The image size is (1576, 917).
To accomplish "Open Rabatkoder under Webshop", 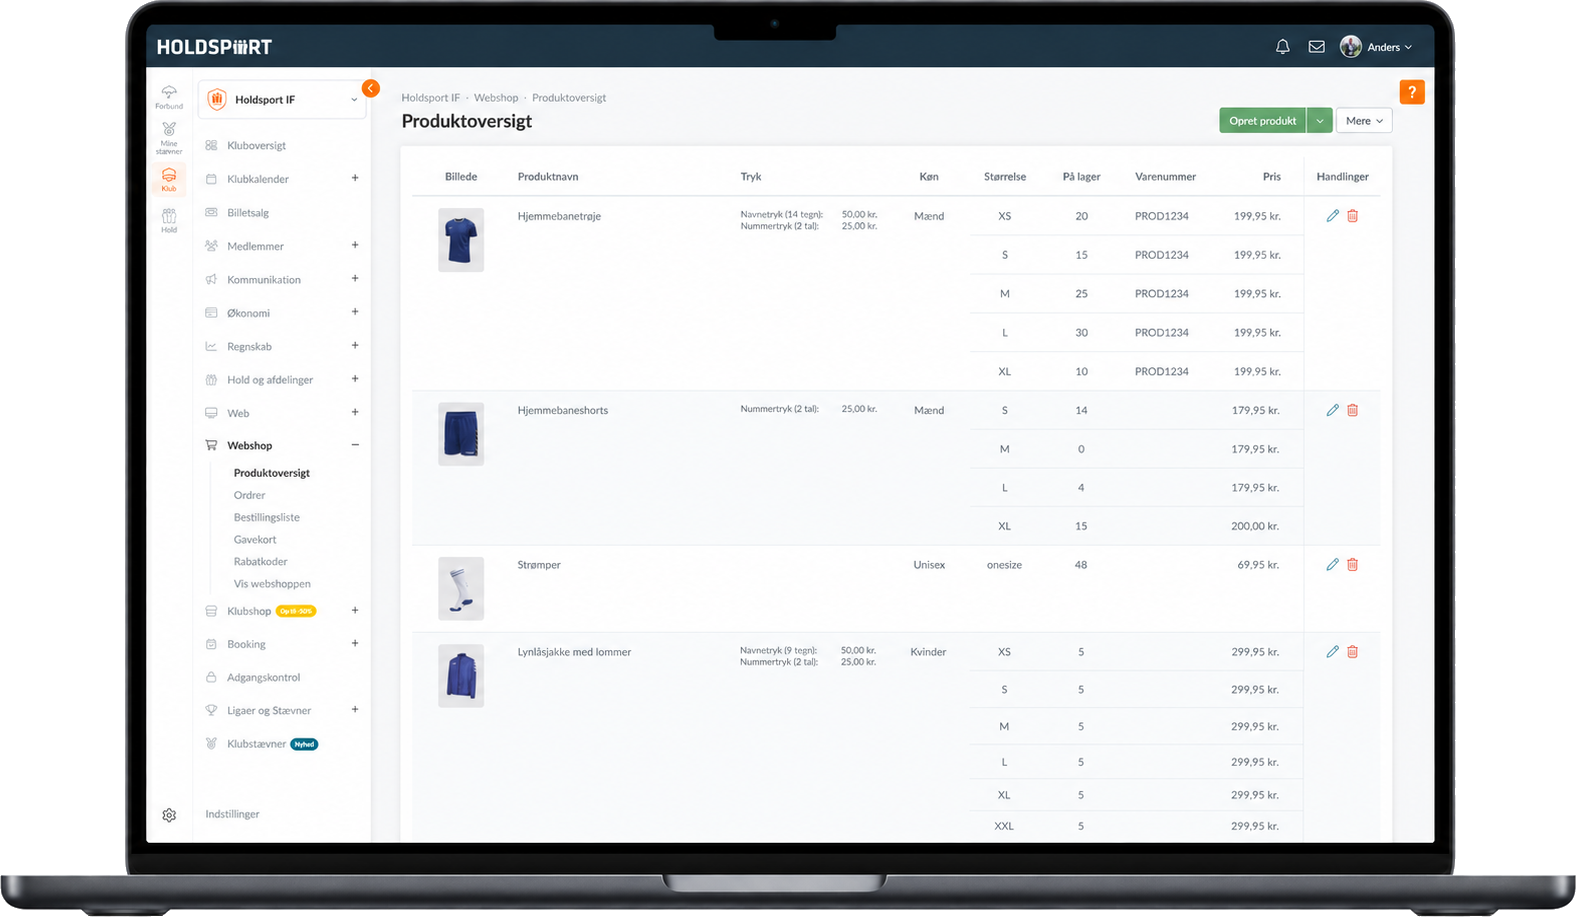I will [261, 561].
